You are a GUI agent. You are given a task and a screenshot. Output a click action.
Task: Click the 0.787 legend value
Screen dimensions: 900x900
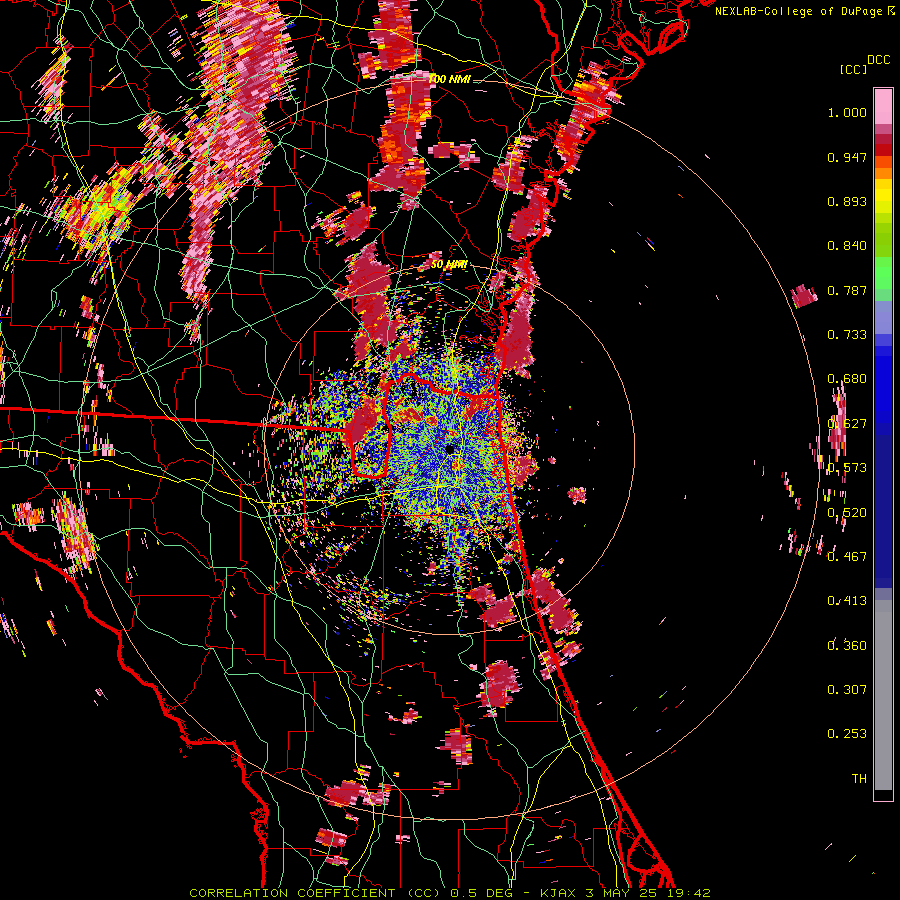tap(847, 290)
